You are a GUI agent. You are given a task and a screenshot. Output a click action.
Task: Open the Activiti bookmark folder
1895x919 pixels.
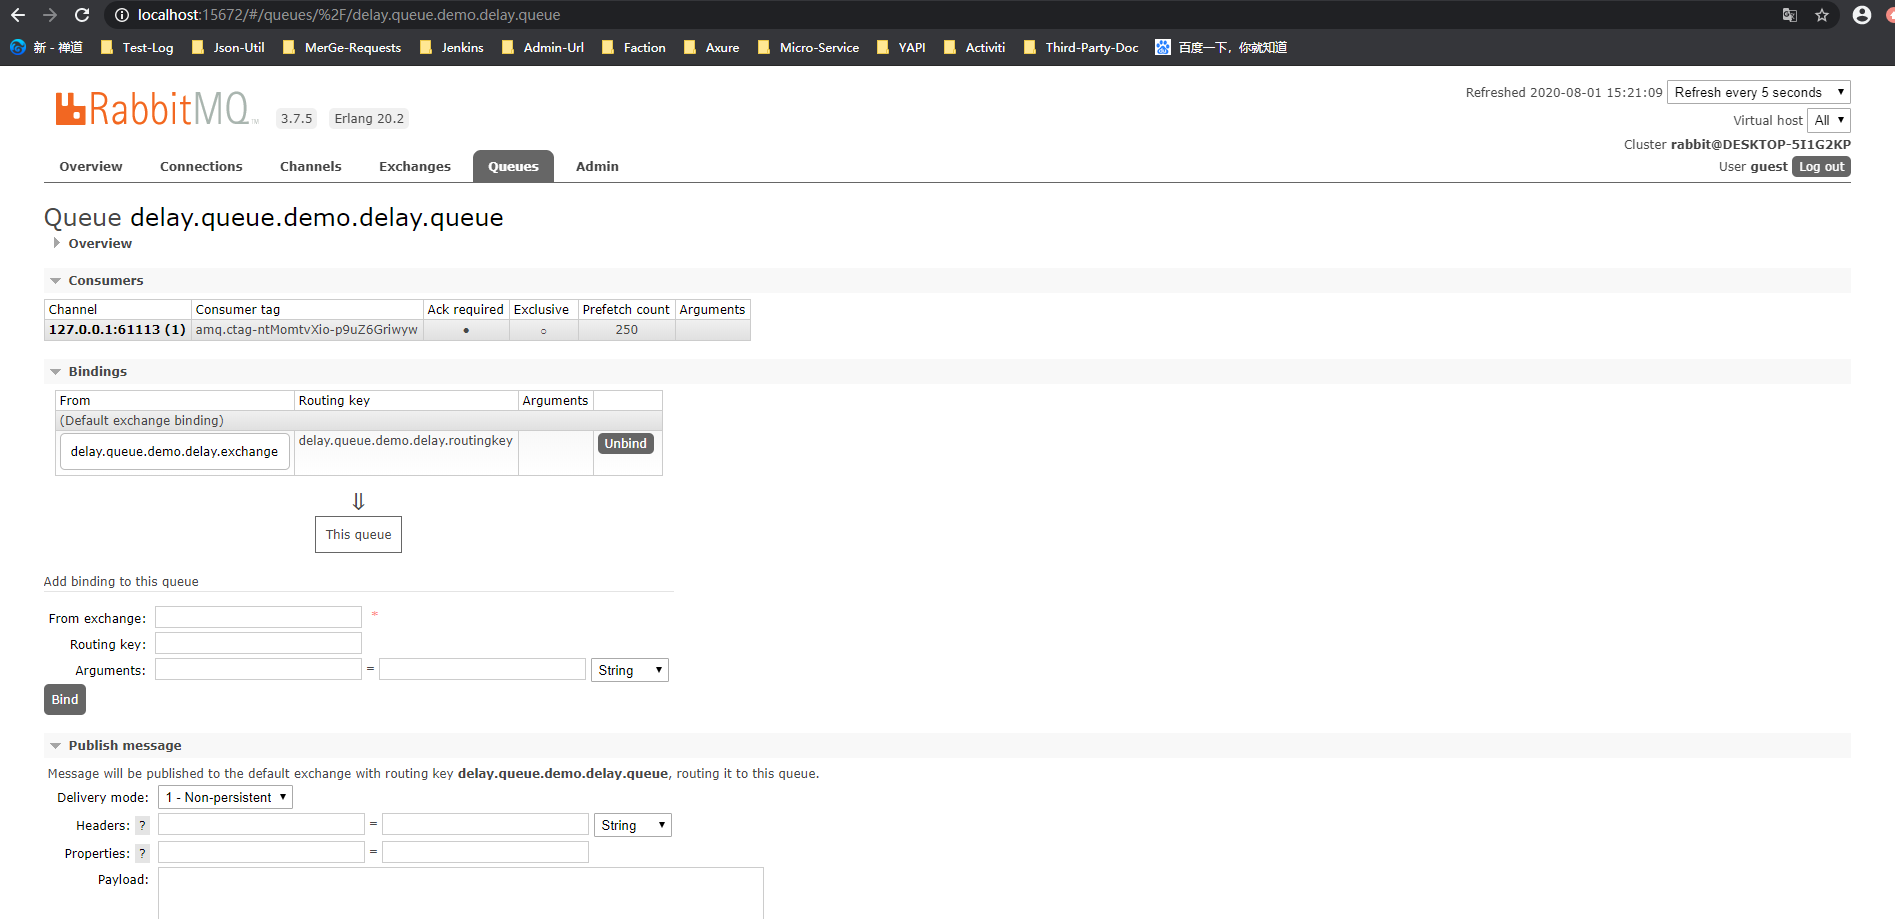[975, 47]
